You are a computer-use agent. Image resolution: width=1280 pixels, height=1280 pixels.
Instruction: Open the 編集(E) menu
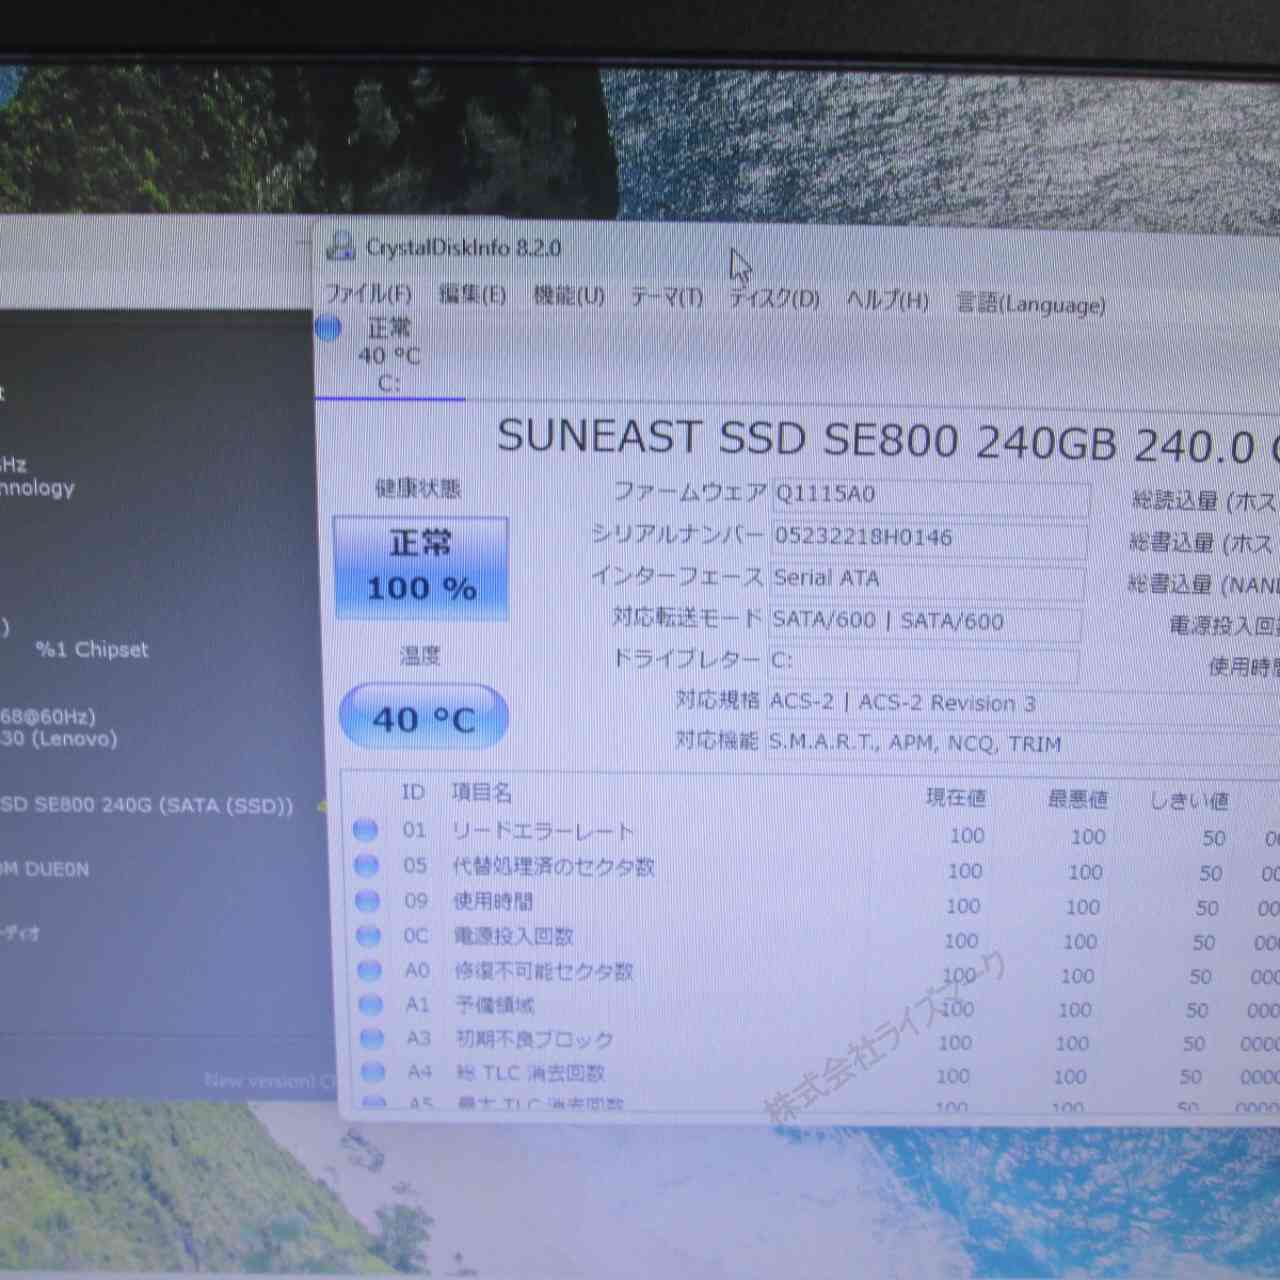[x=472, y=295]
